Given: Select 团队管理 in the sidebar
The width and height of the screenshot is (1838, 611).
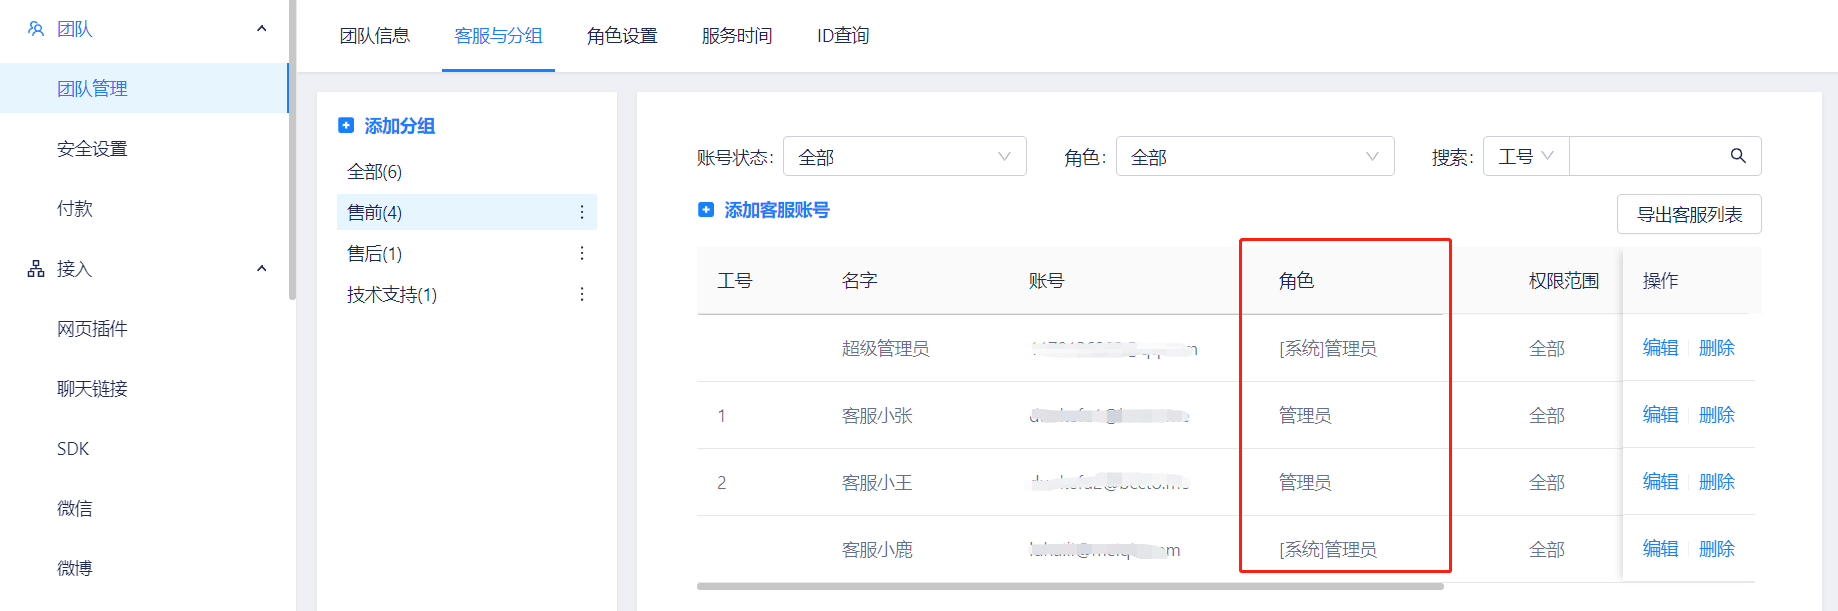Looking at the screenshot, I should [x=144, y=88].
